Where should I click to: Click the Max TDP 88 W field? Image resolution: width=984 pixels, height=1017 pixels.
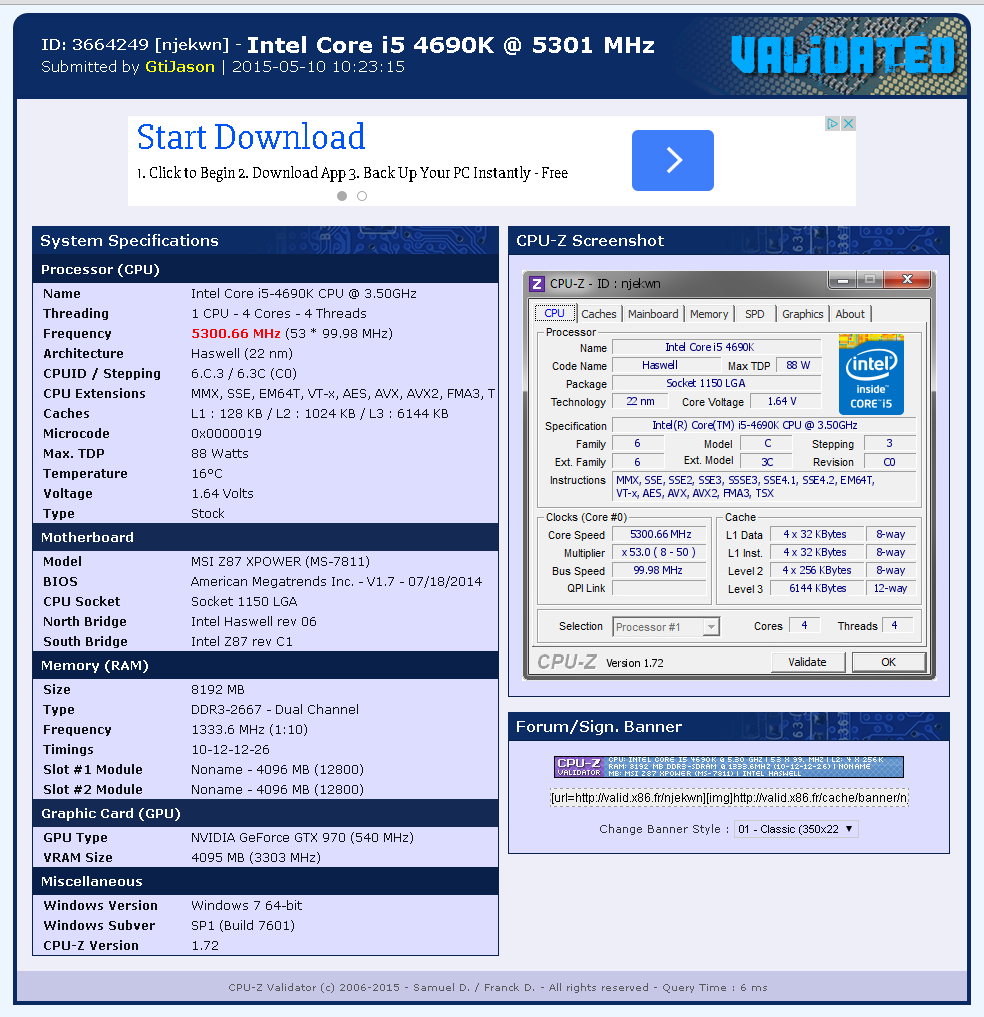point(798,365)
